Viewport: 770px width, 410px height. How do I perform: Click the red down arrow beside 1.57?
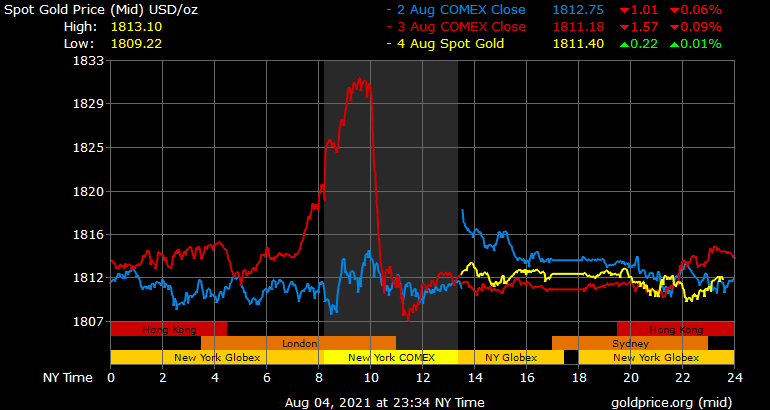(x=624, y=27)
